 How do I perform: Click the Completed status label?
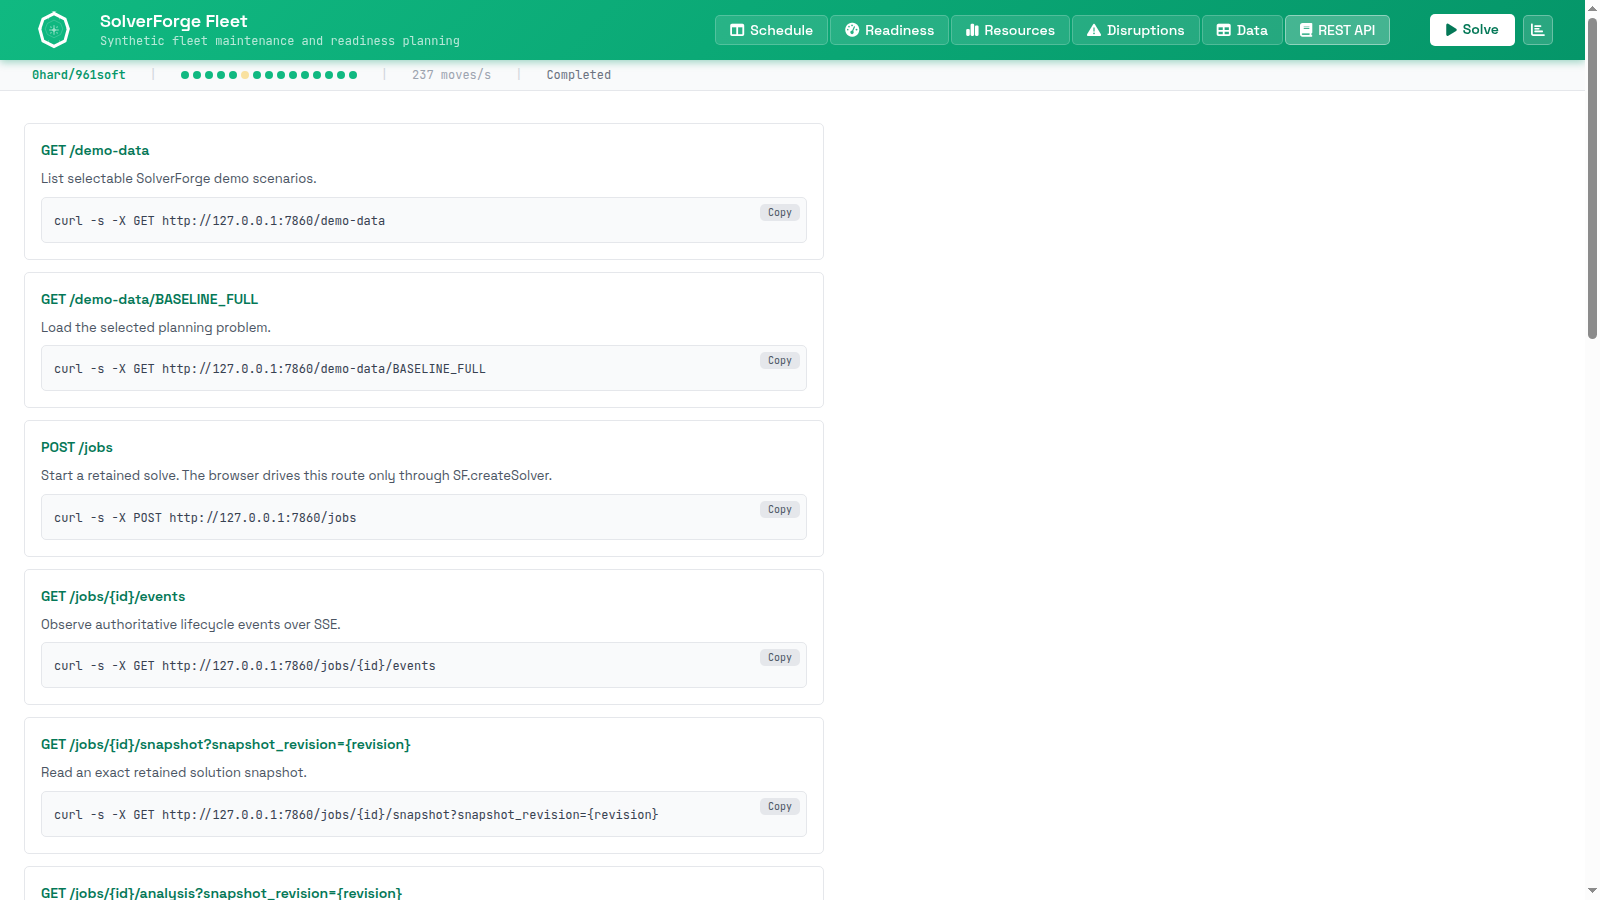[x=579, y=75]
